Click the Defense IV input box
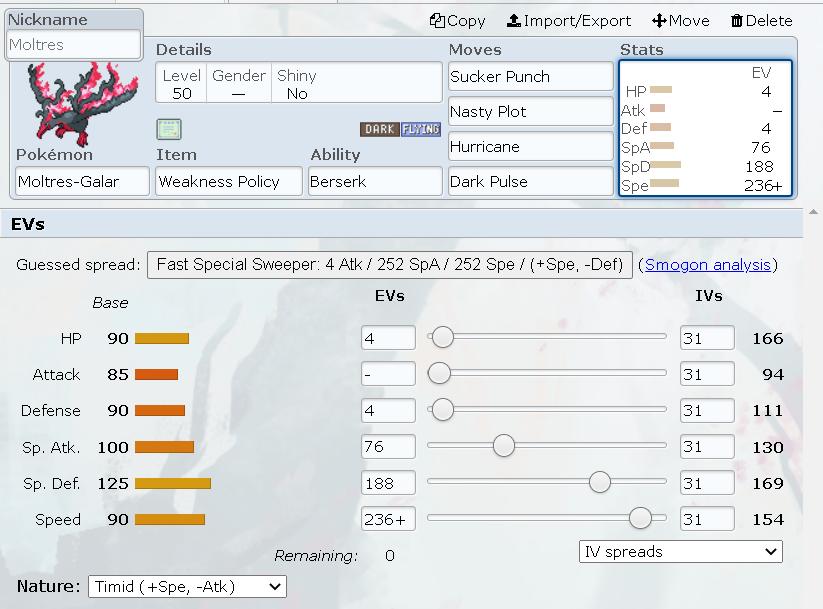This screenshot has height=609, width=823. [x=707, y=411]
